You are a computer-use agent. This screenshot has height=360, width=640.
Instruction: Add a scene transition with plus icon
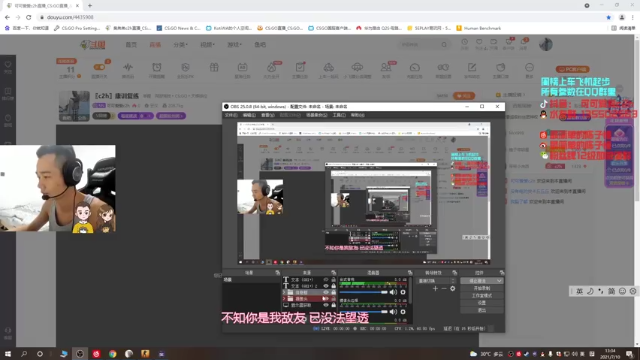click(435, 289)
